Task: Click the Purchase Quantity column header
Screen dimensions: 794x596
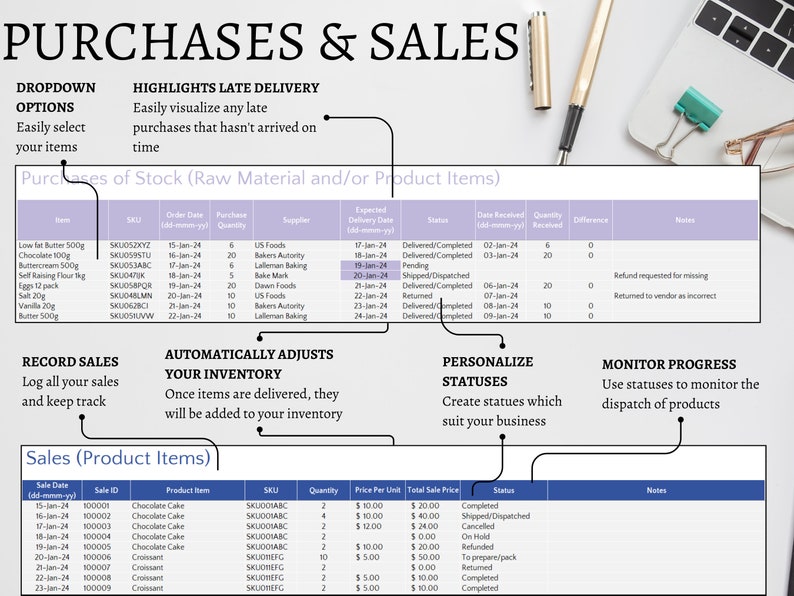Action: click(231, 220)
